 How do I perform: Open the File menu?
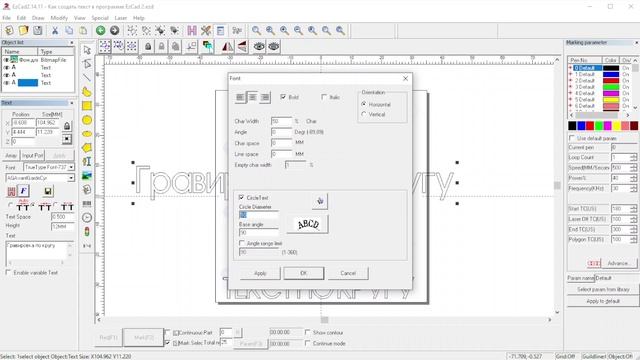[7, 18]
